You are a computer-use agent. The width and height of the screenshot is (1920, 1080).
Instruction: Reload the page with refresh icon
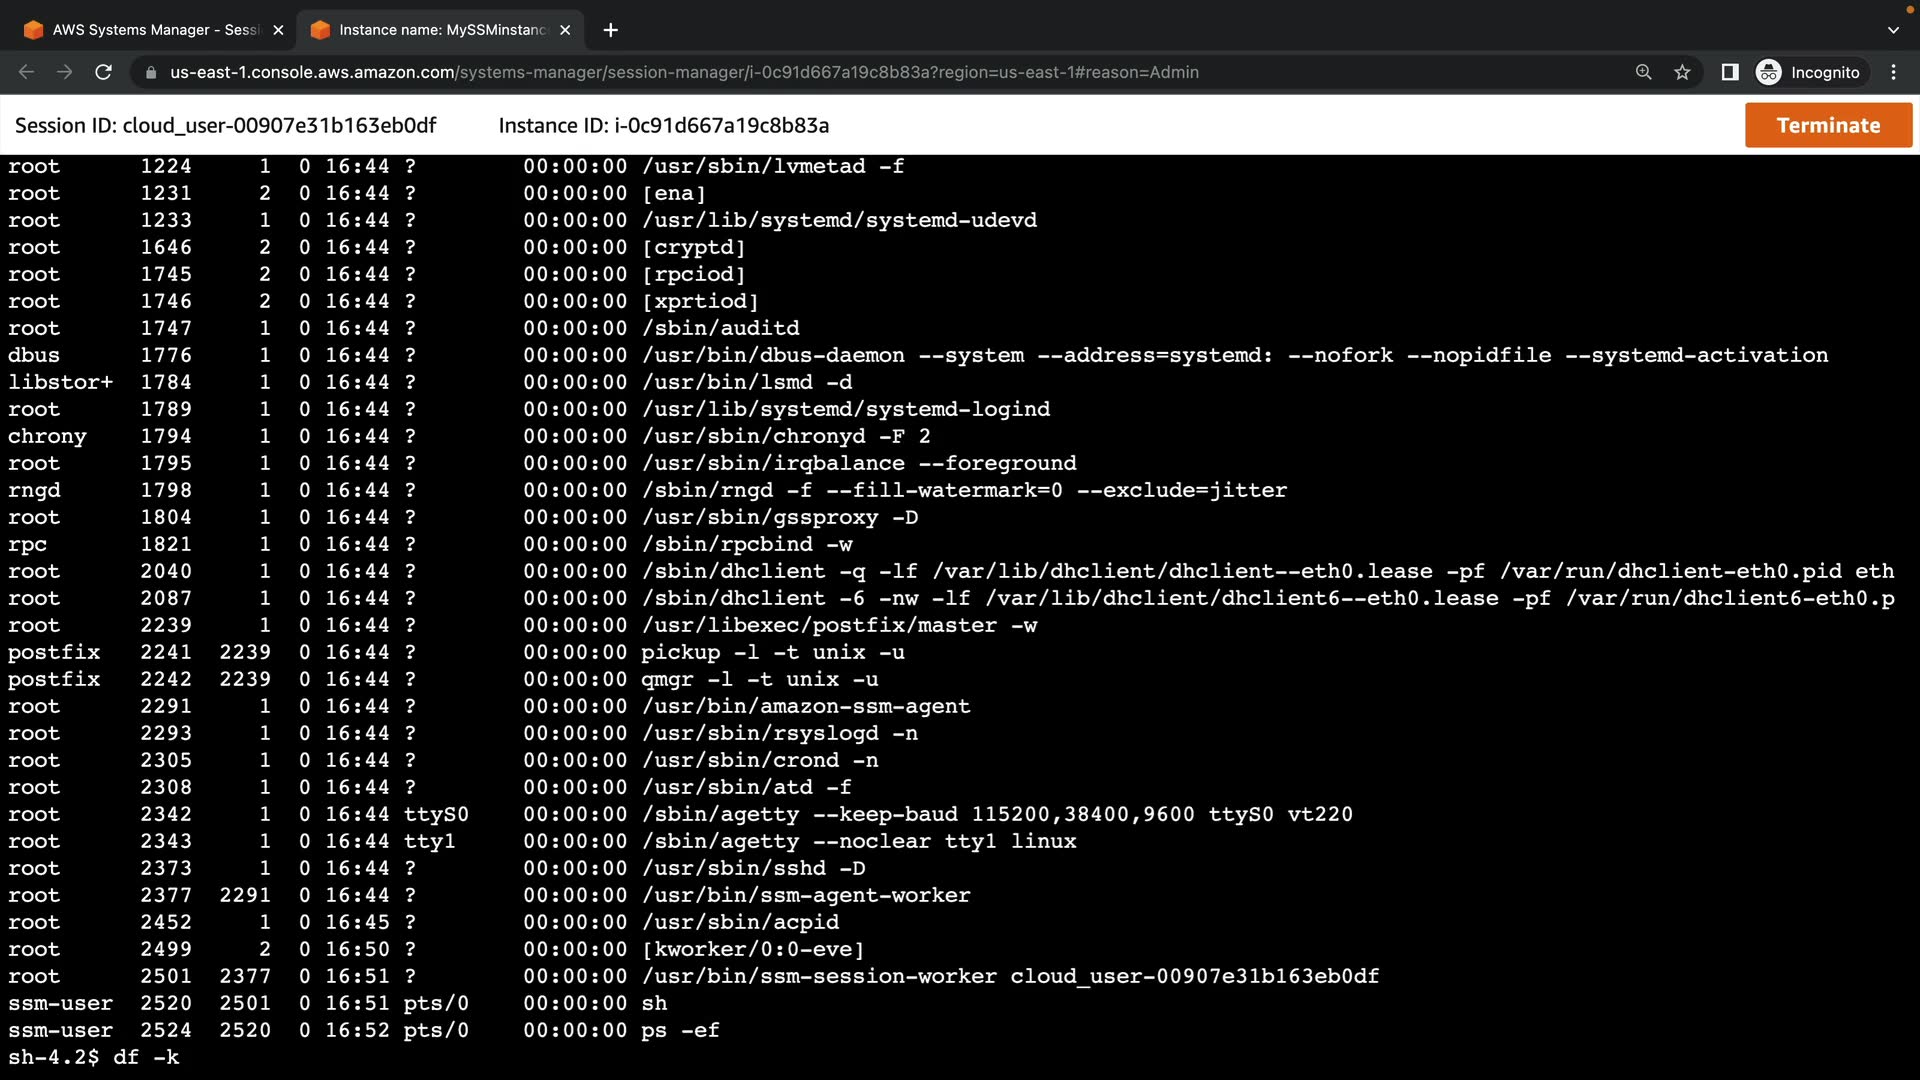[x=103, y=72]
